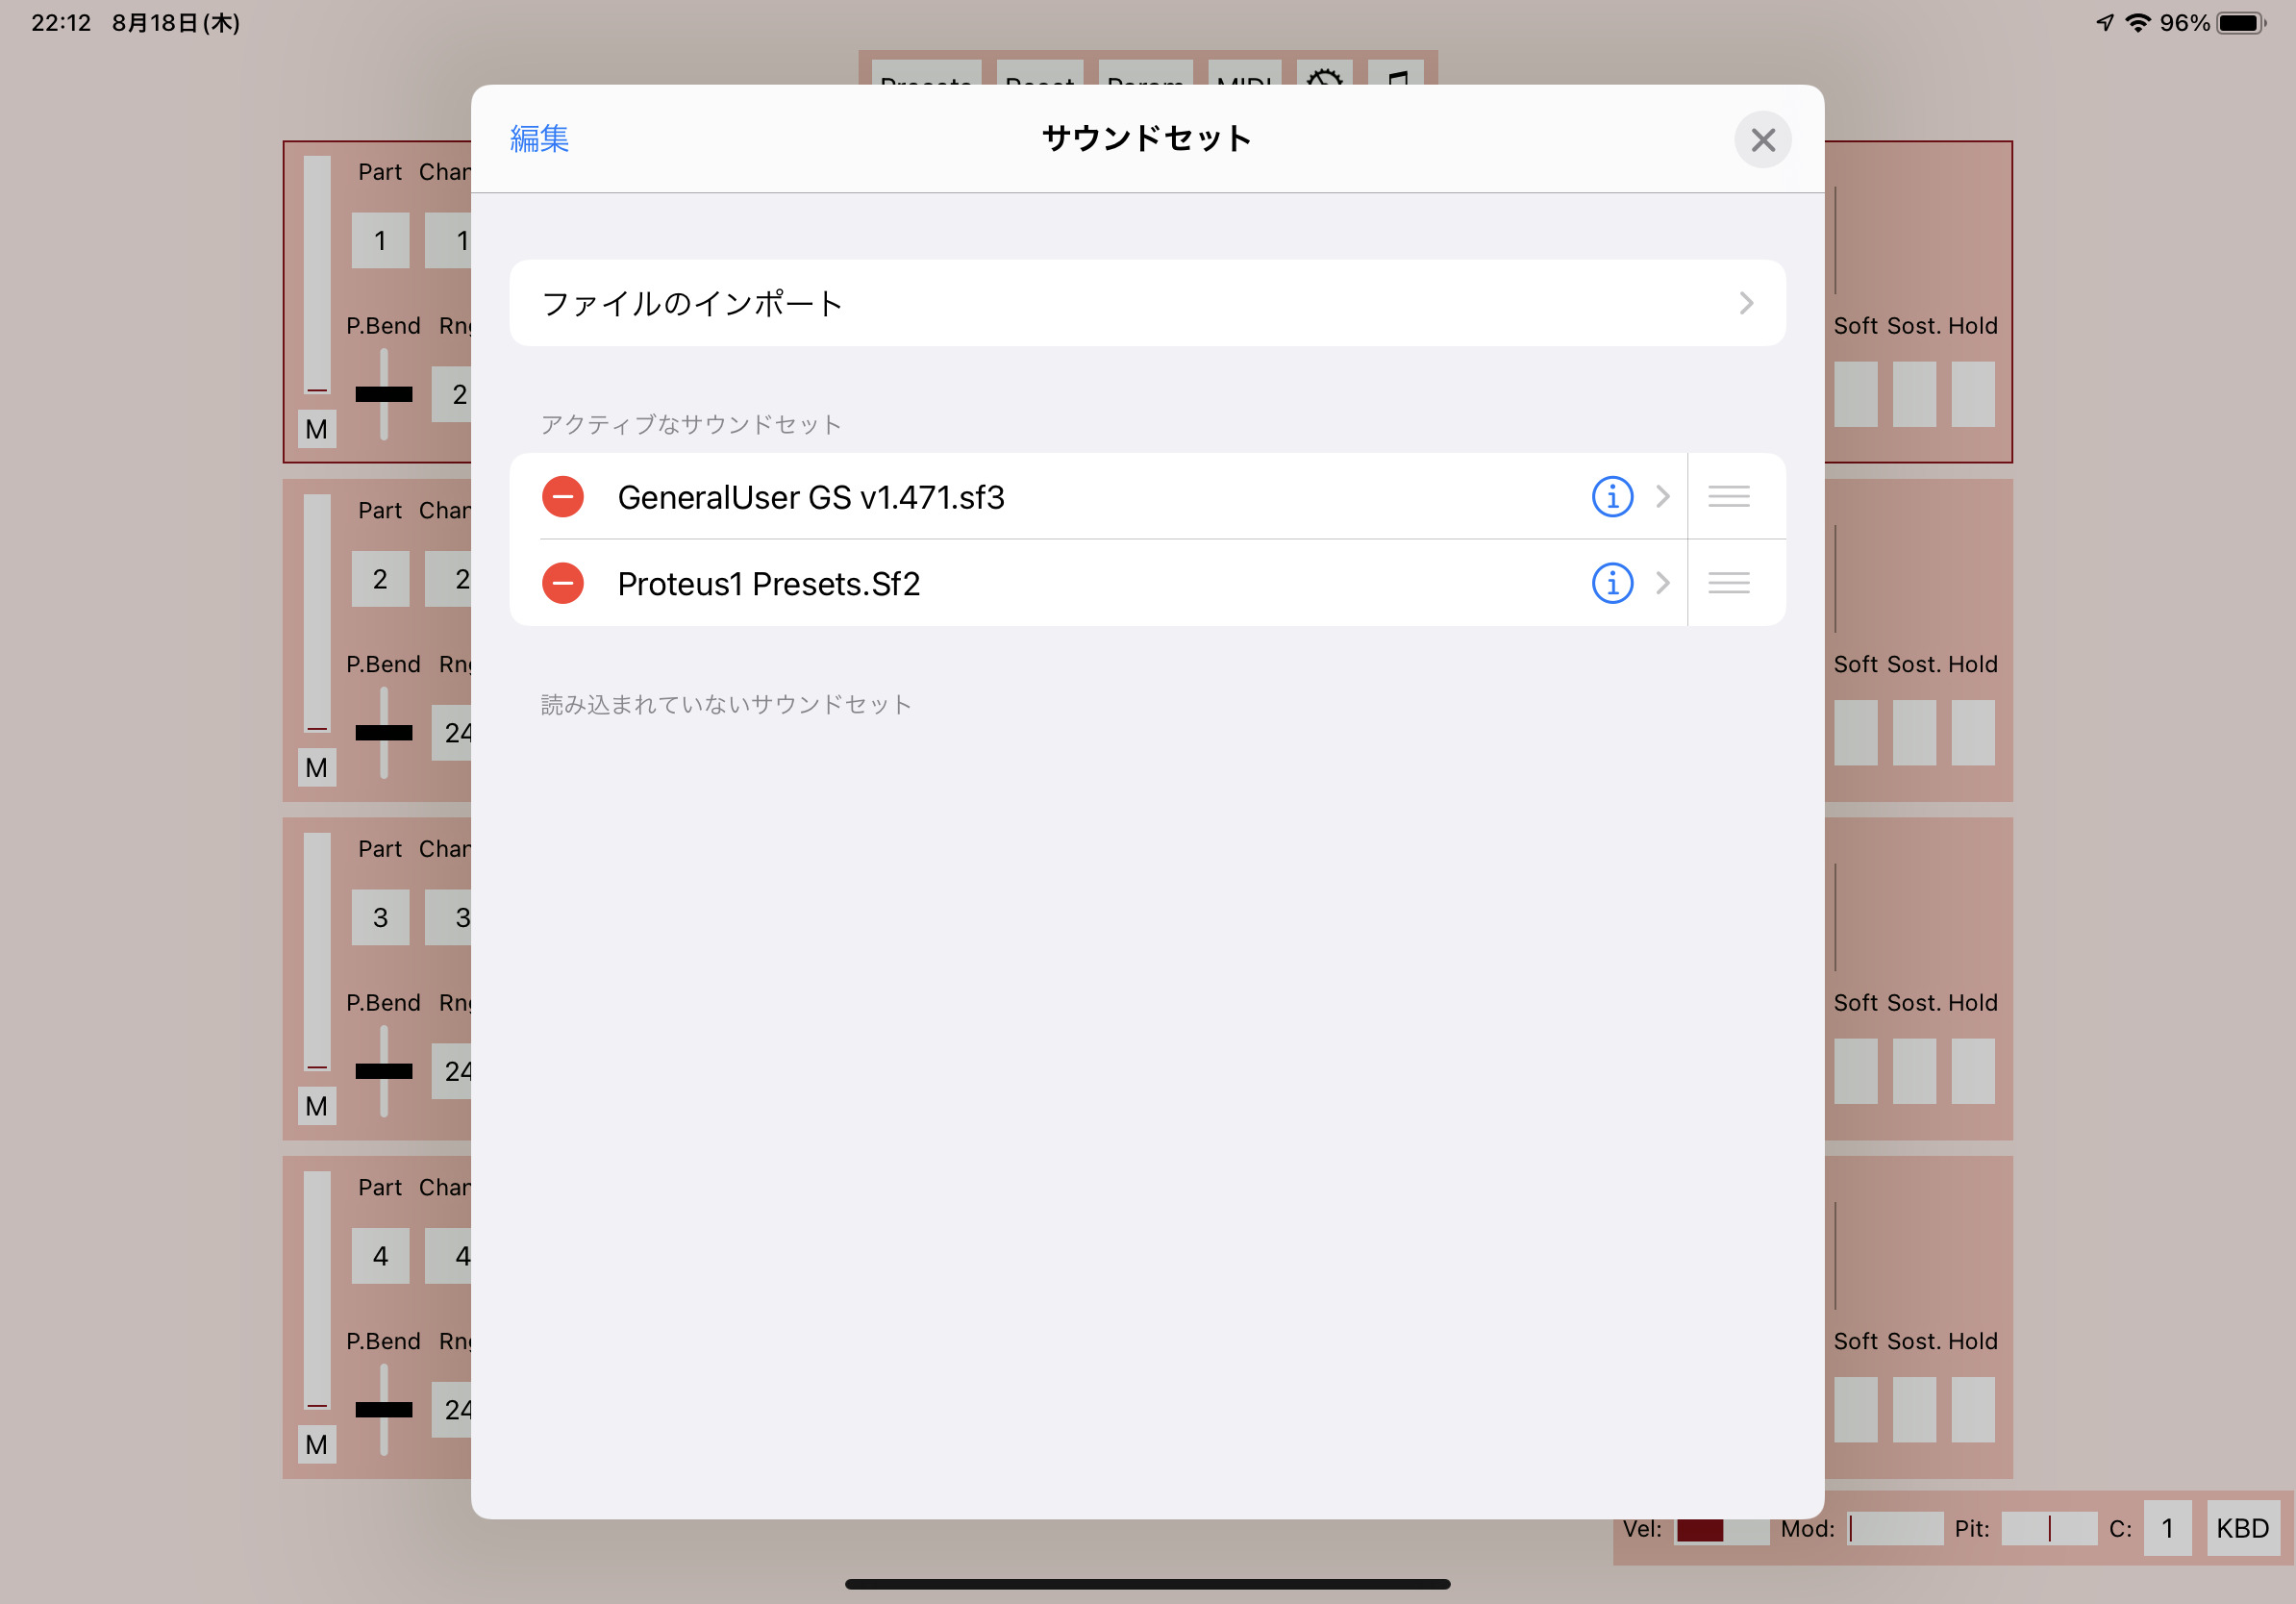Grab reorder handle of GeneralUser GS row
Screen dimensions: 2296x1604
pyautogui.click(x=1728, y=497)
